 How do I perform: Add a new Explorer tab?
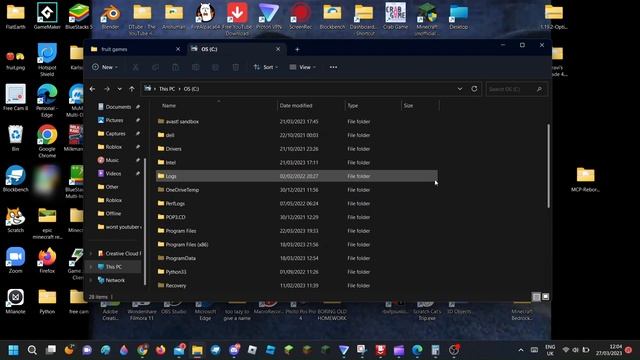click(297, 49)
